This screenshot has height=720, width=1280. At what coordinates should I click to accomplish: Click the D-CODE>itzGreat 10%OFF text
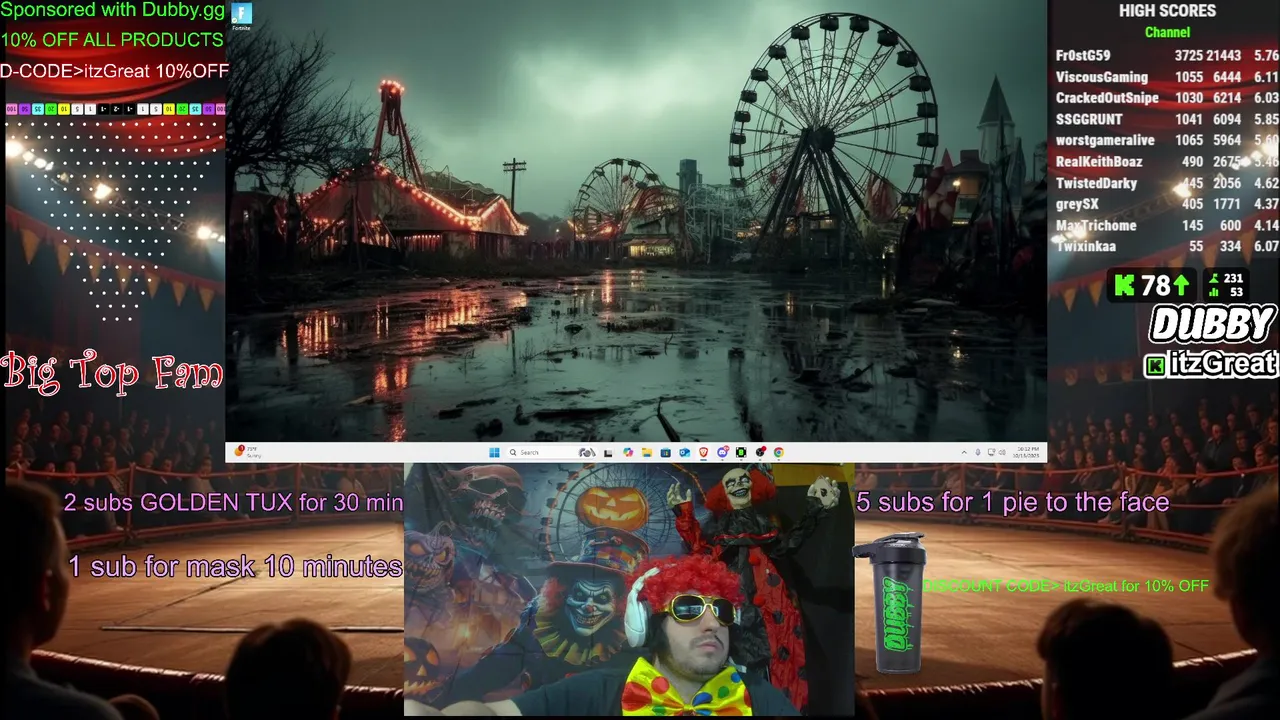tap(114, 71)
